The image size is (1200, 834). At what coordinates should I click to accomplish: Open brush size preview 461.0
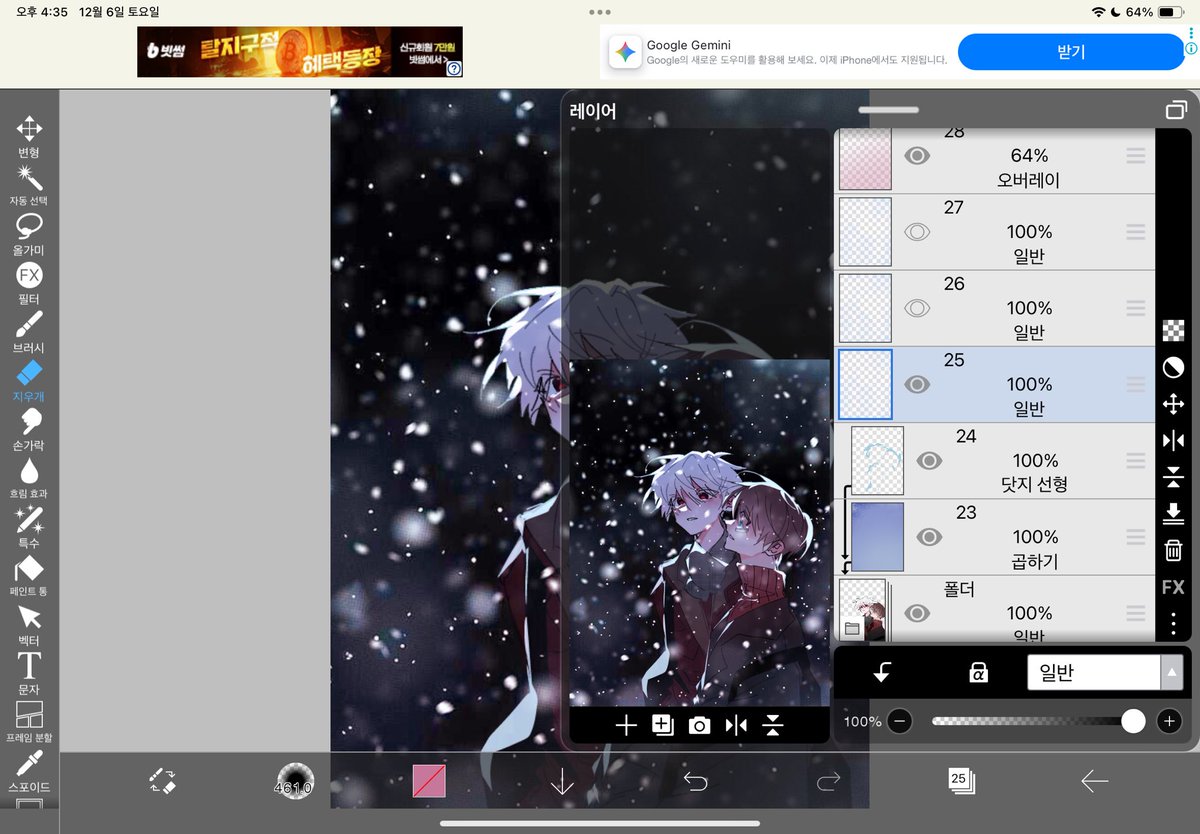[295, 781]
